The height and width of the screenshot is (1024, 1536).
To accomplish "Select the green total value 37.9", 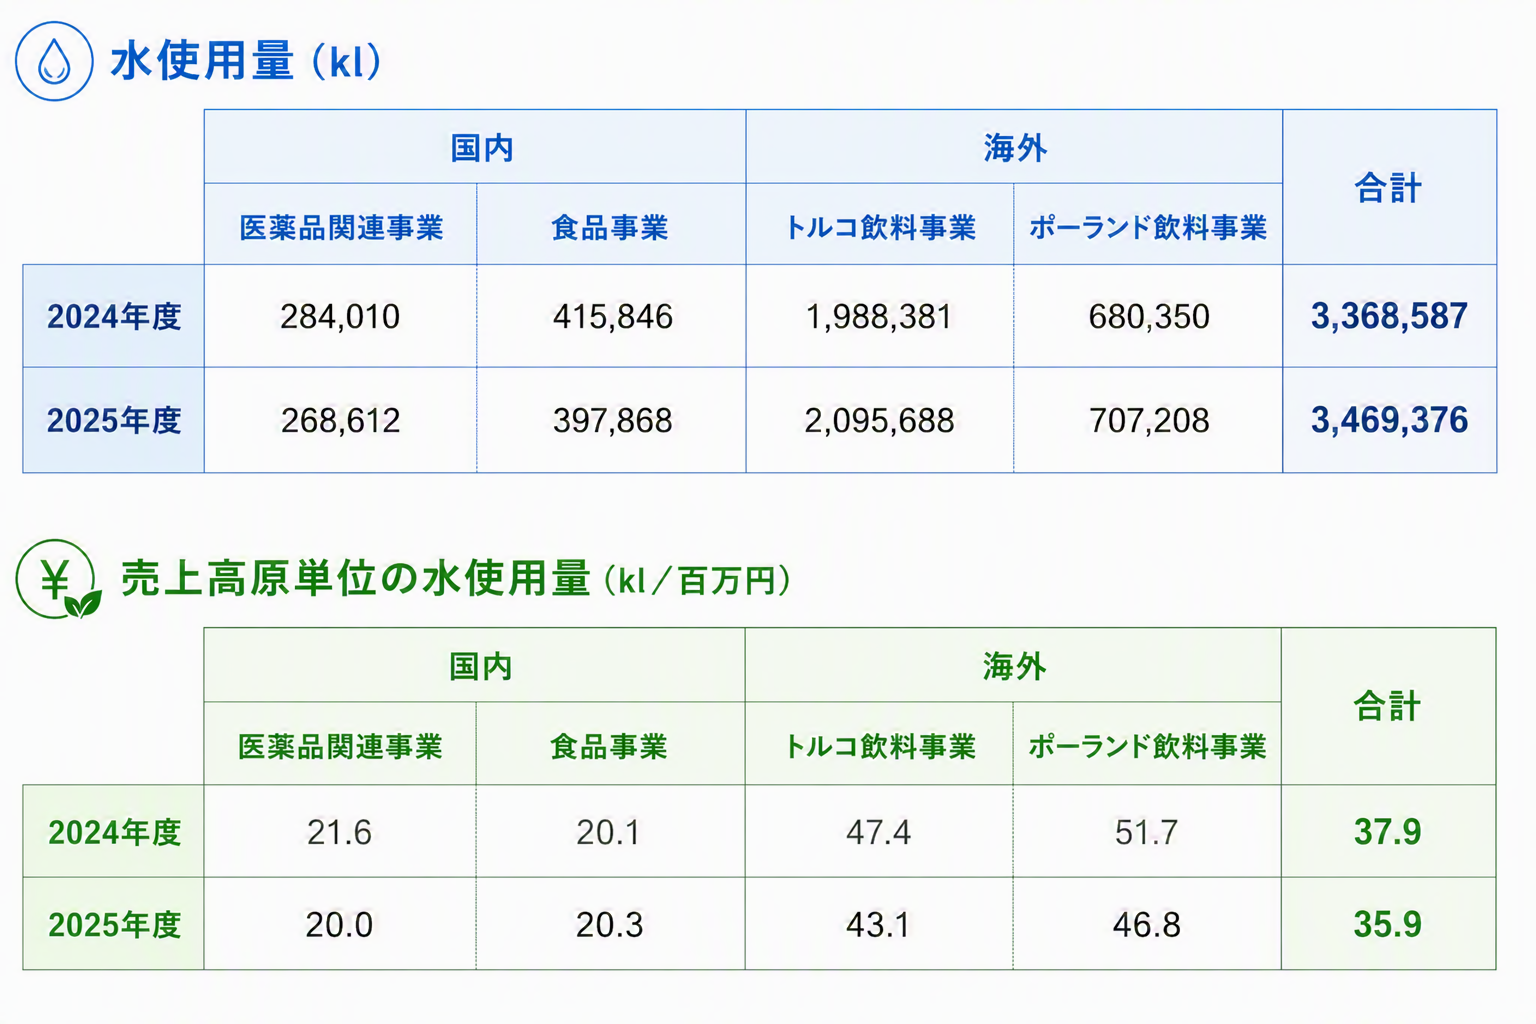I will tap(1388, 831).
